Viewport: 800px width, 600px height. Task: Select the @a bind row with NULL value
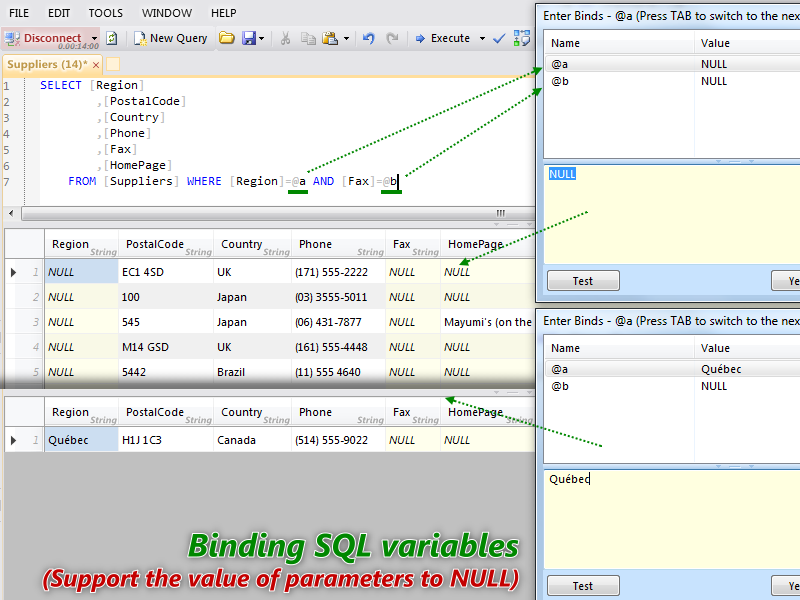(x=672, y=64)
